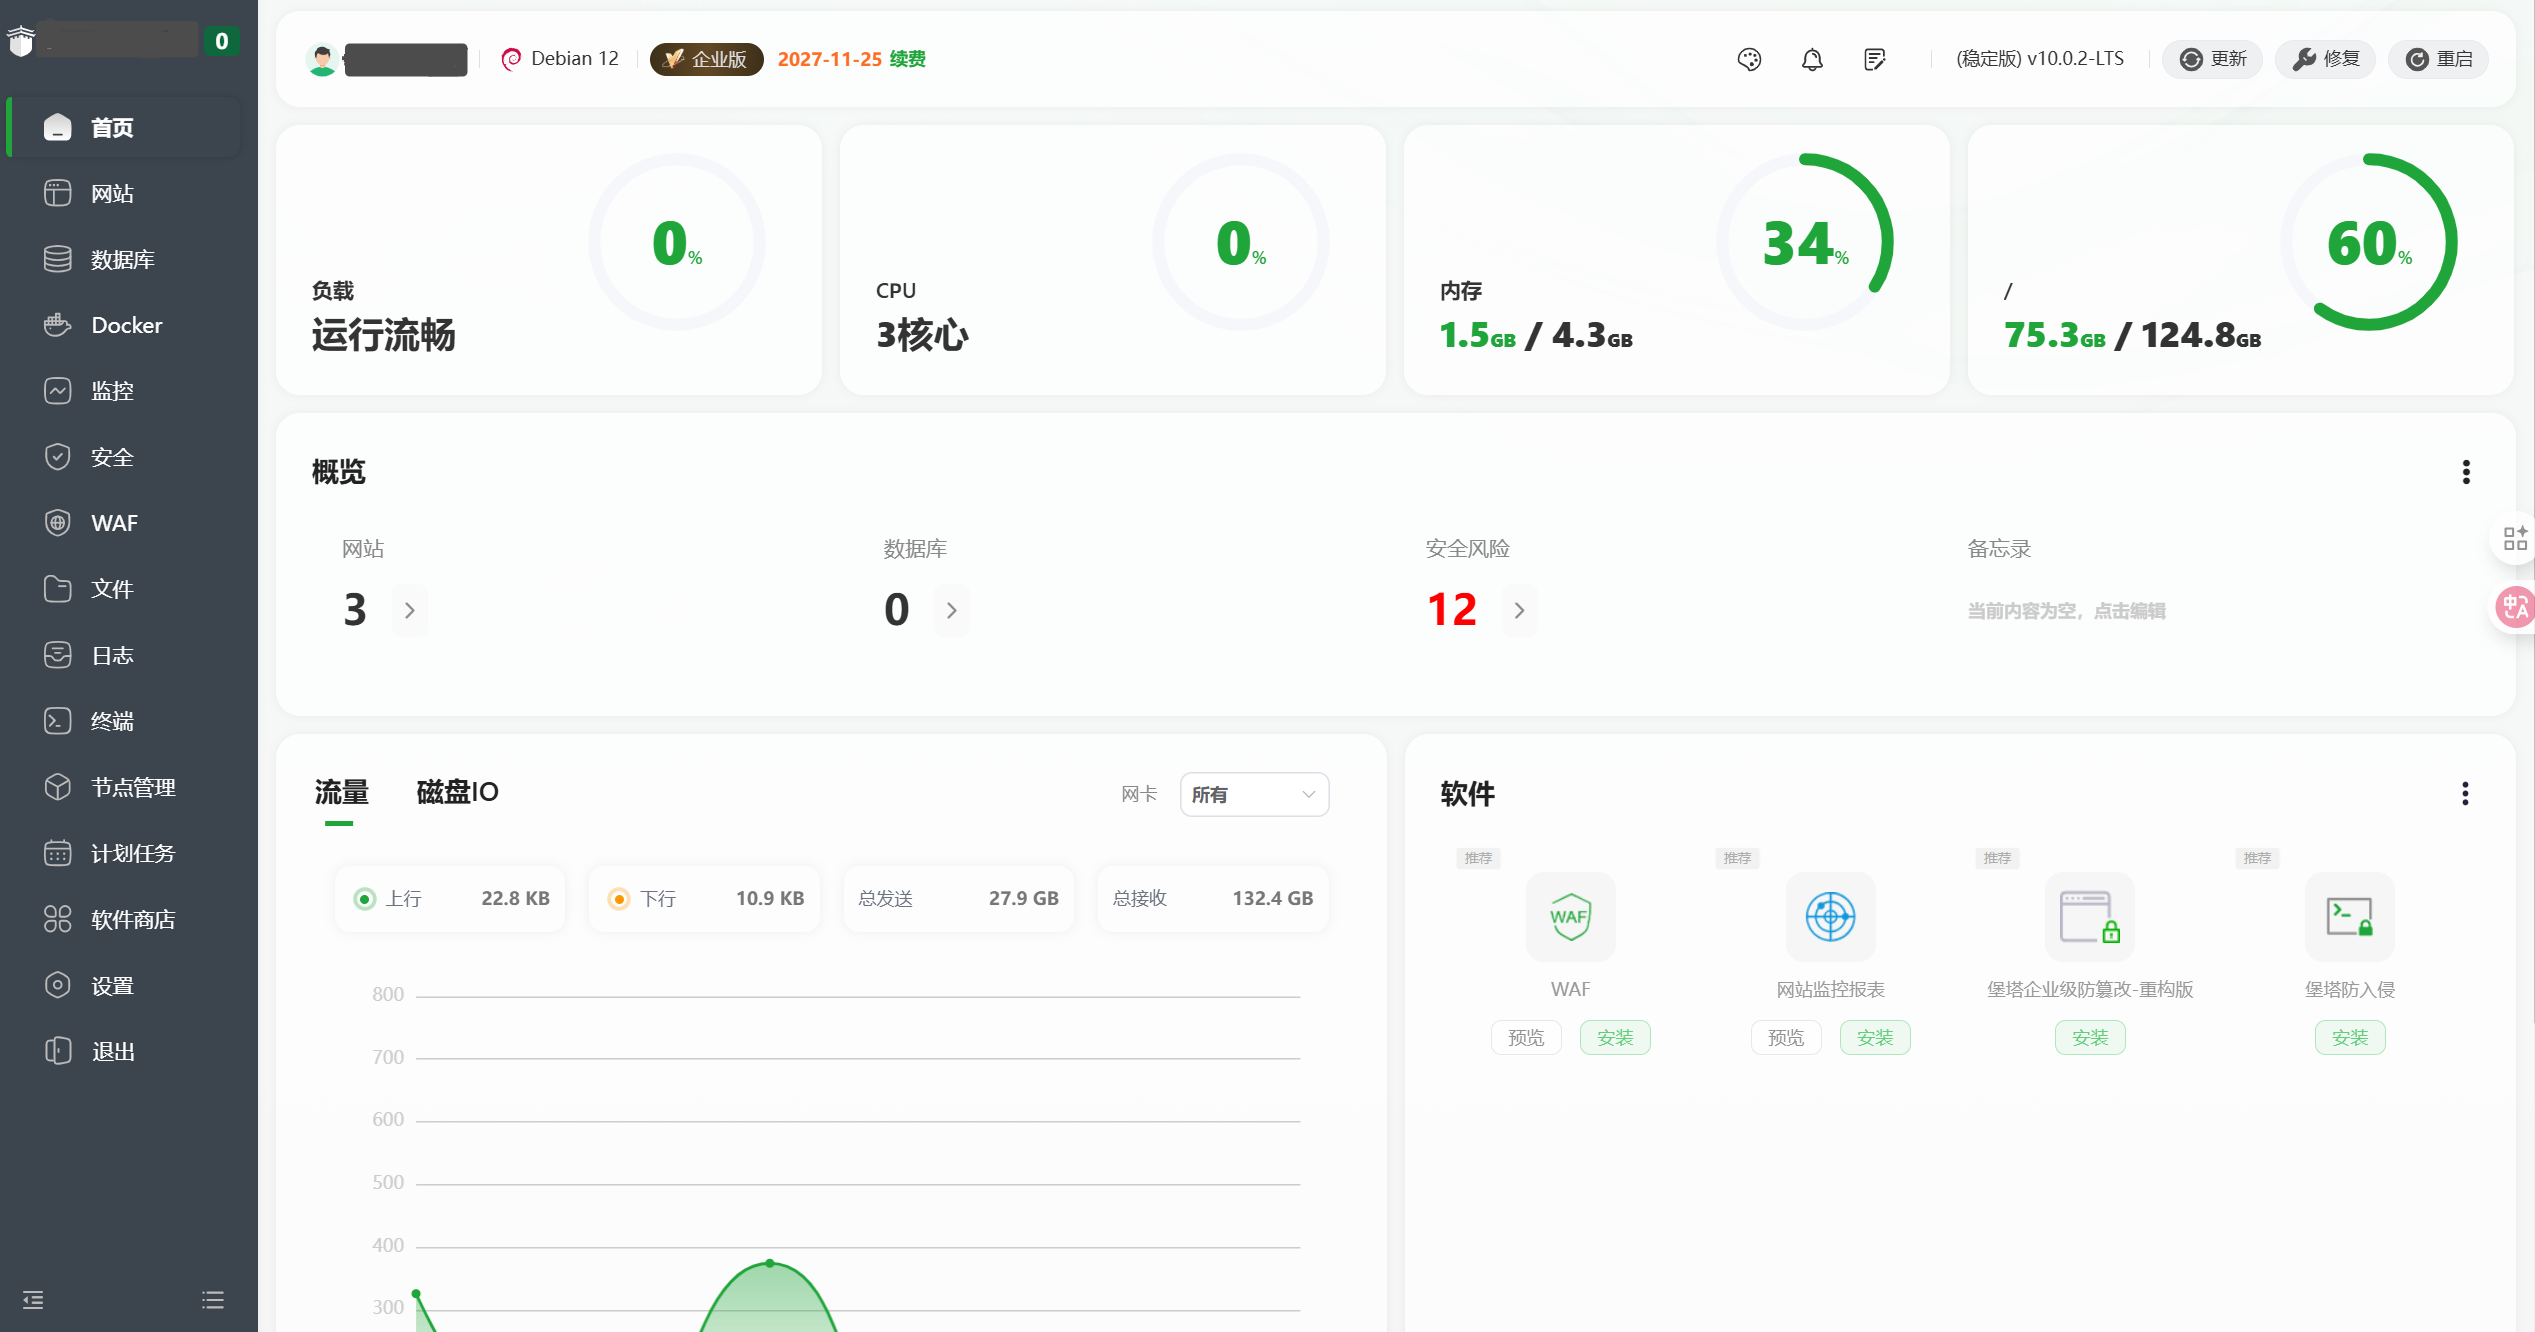Collapse the sidebar using bottom-left icon
The image size is (2535, 1332).
(33, 1300)
